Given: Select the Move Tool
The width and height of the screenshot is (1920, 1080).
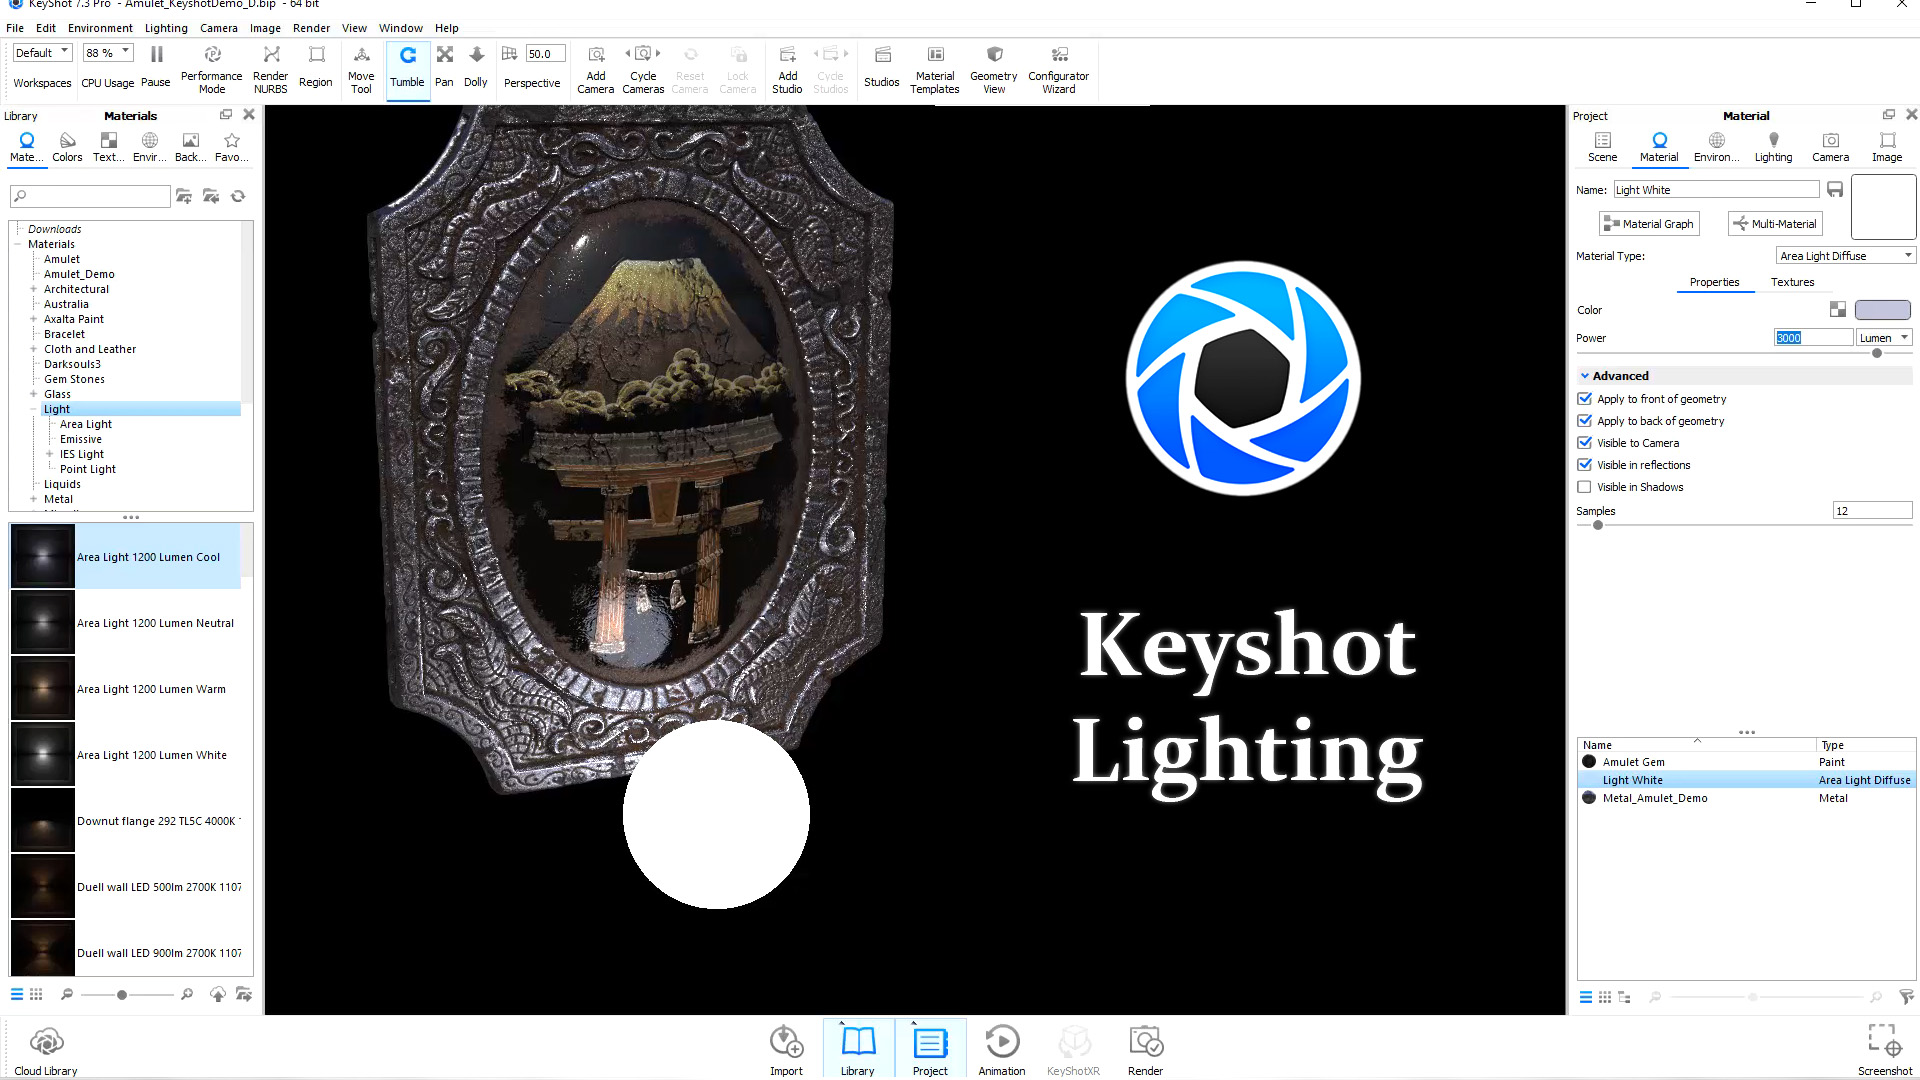Looking at the screenshot, I should (x=361, y=68).
